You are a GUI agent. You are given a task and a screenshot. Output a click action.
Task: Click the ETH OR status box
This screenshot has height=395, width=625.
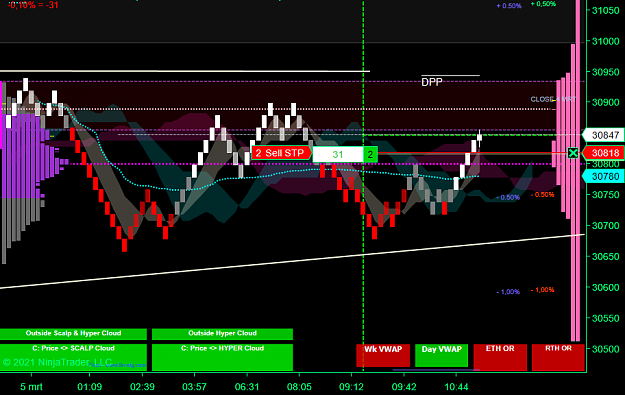coord(500,357)
